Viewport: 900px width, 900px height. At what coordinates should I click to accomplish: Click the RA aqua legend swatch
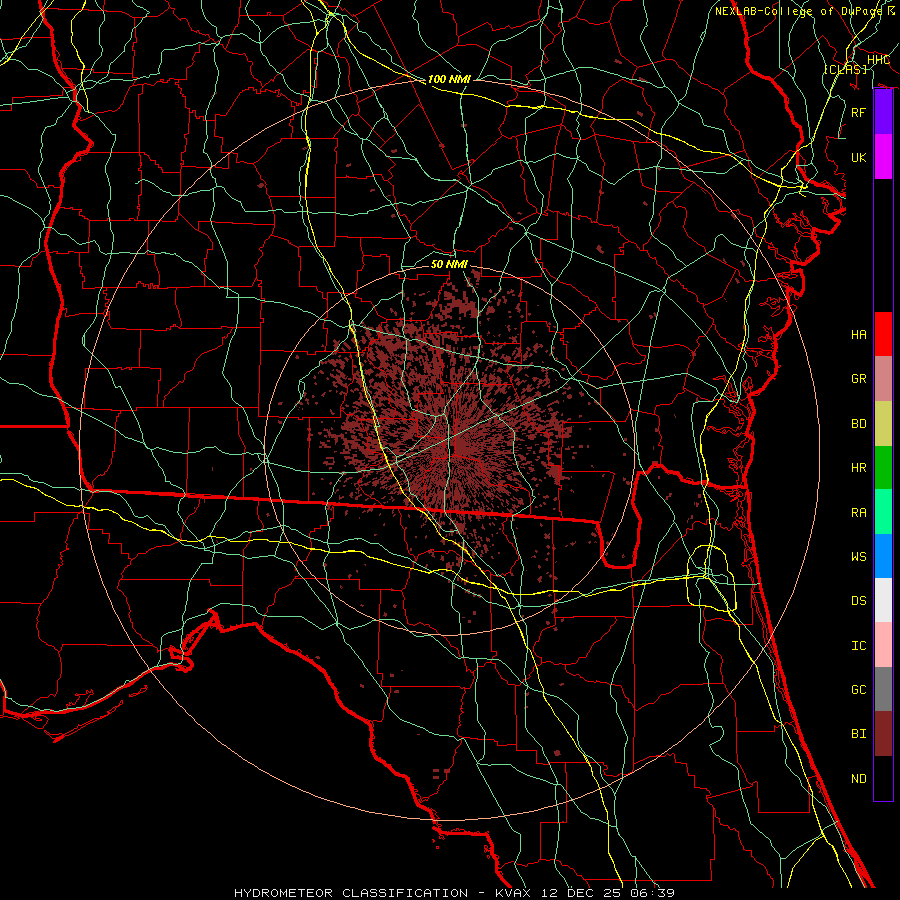pyautogui.click(x=883, y=512)
